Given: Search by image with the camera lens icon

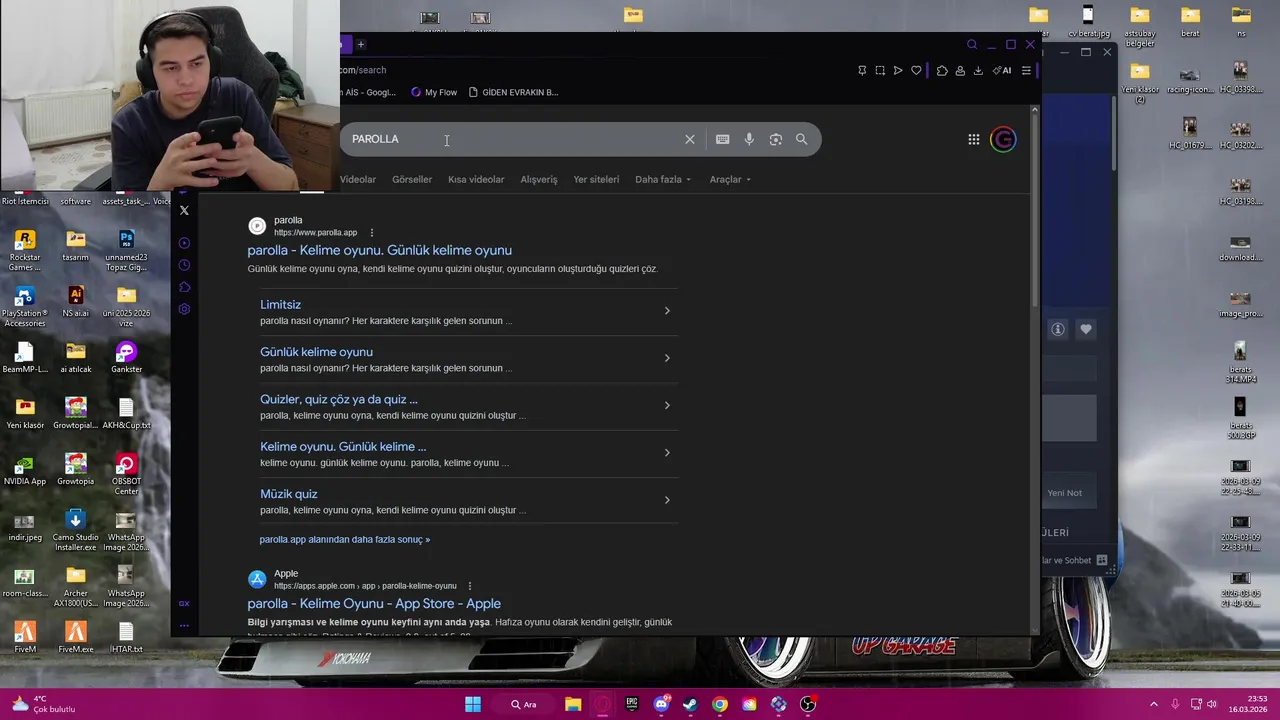Looking at the screenshot, I should pyautogui.click(x=775, y=140).
